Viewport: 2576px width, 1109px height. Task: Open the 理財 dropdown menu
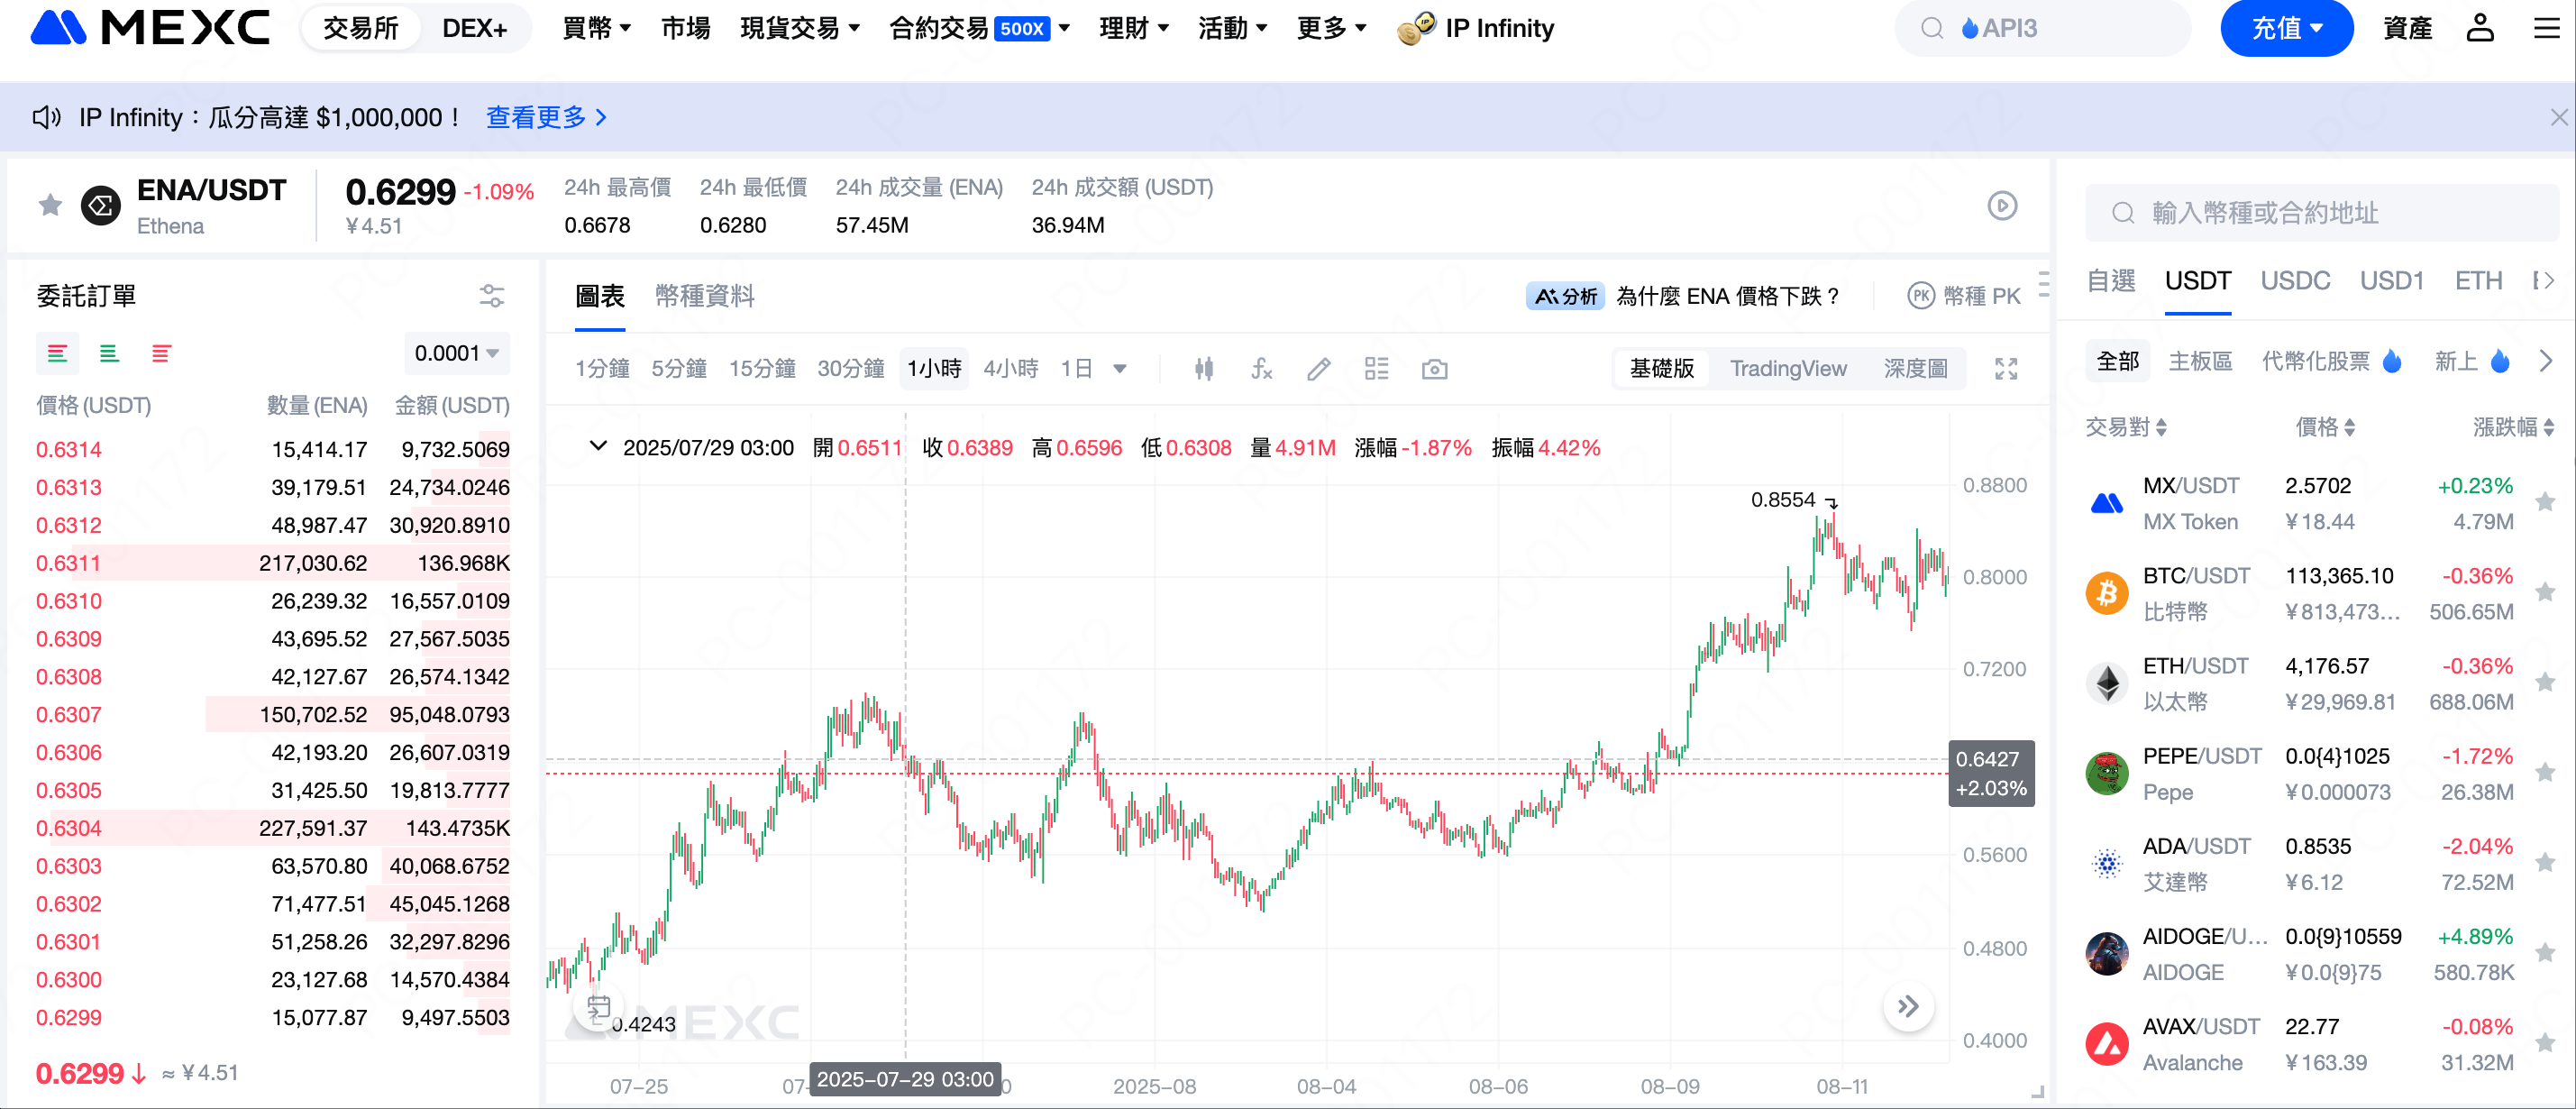point(1134,28)
